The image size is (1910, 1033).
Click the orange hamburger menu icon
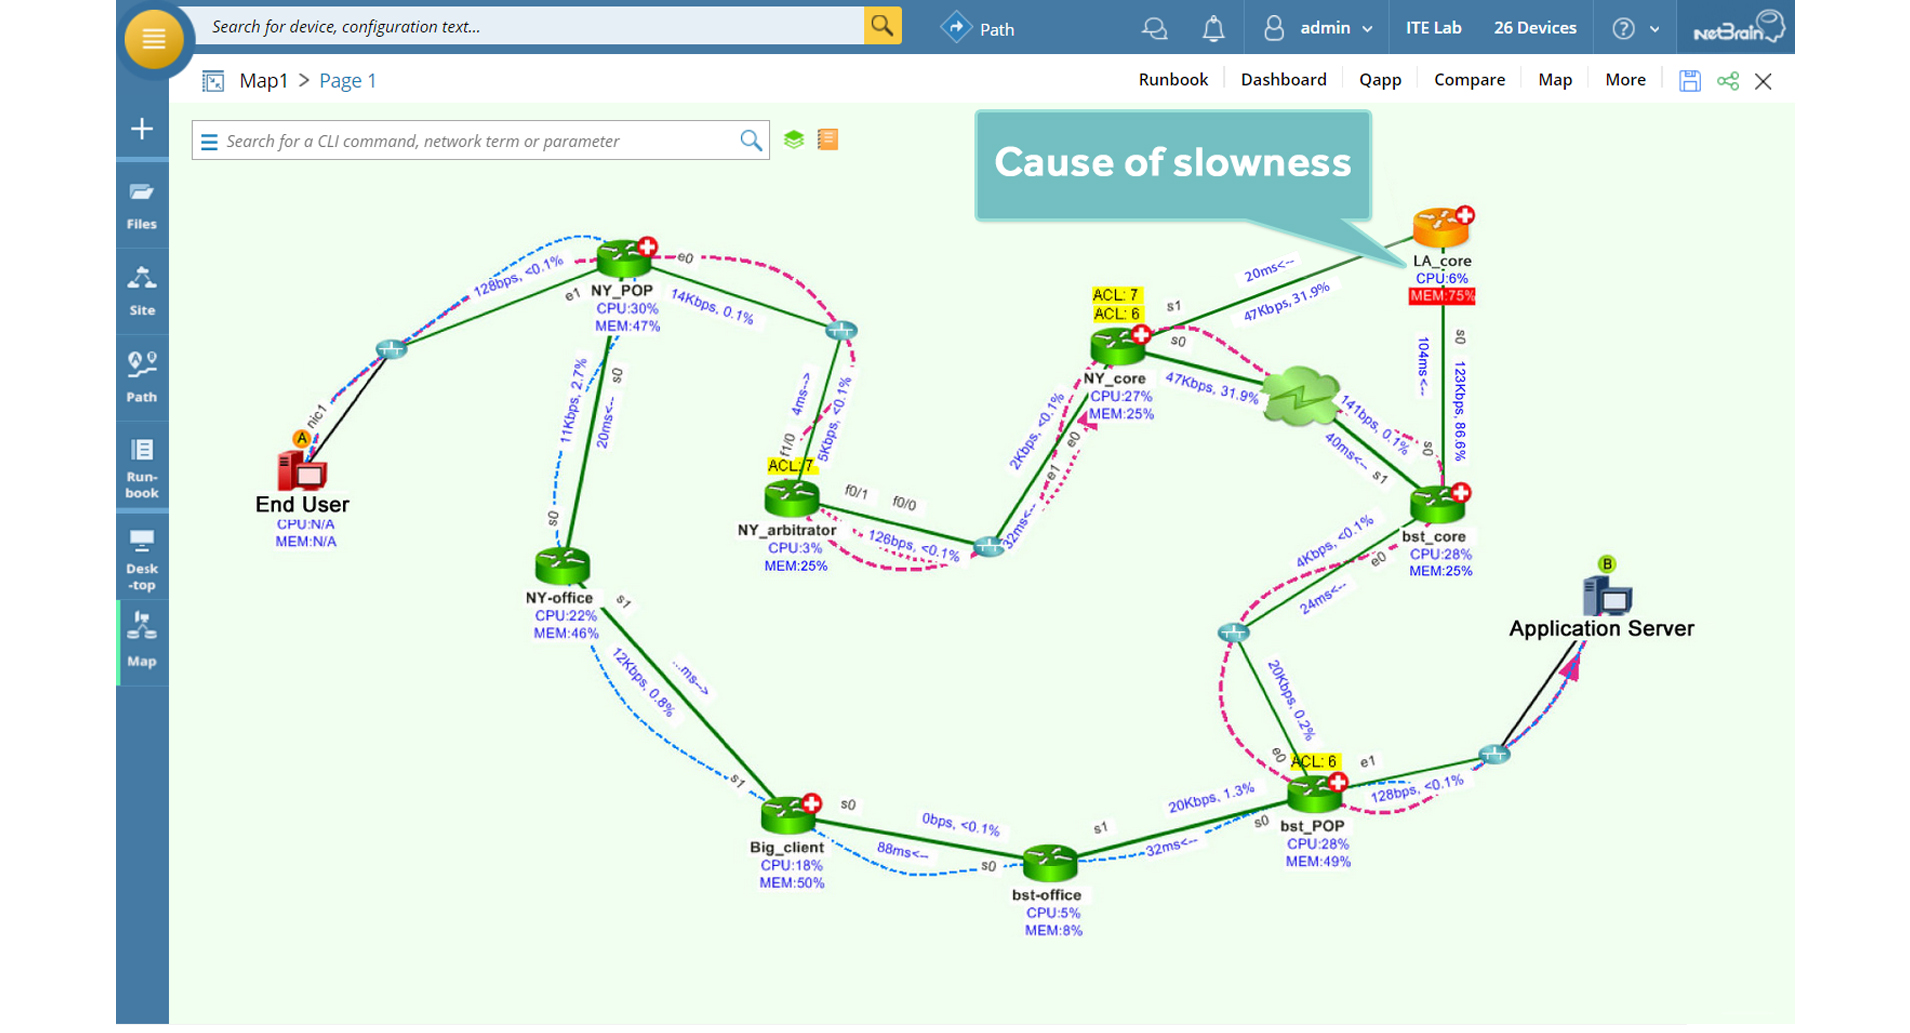click(152, 40)
